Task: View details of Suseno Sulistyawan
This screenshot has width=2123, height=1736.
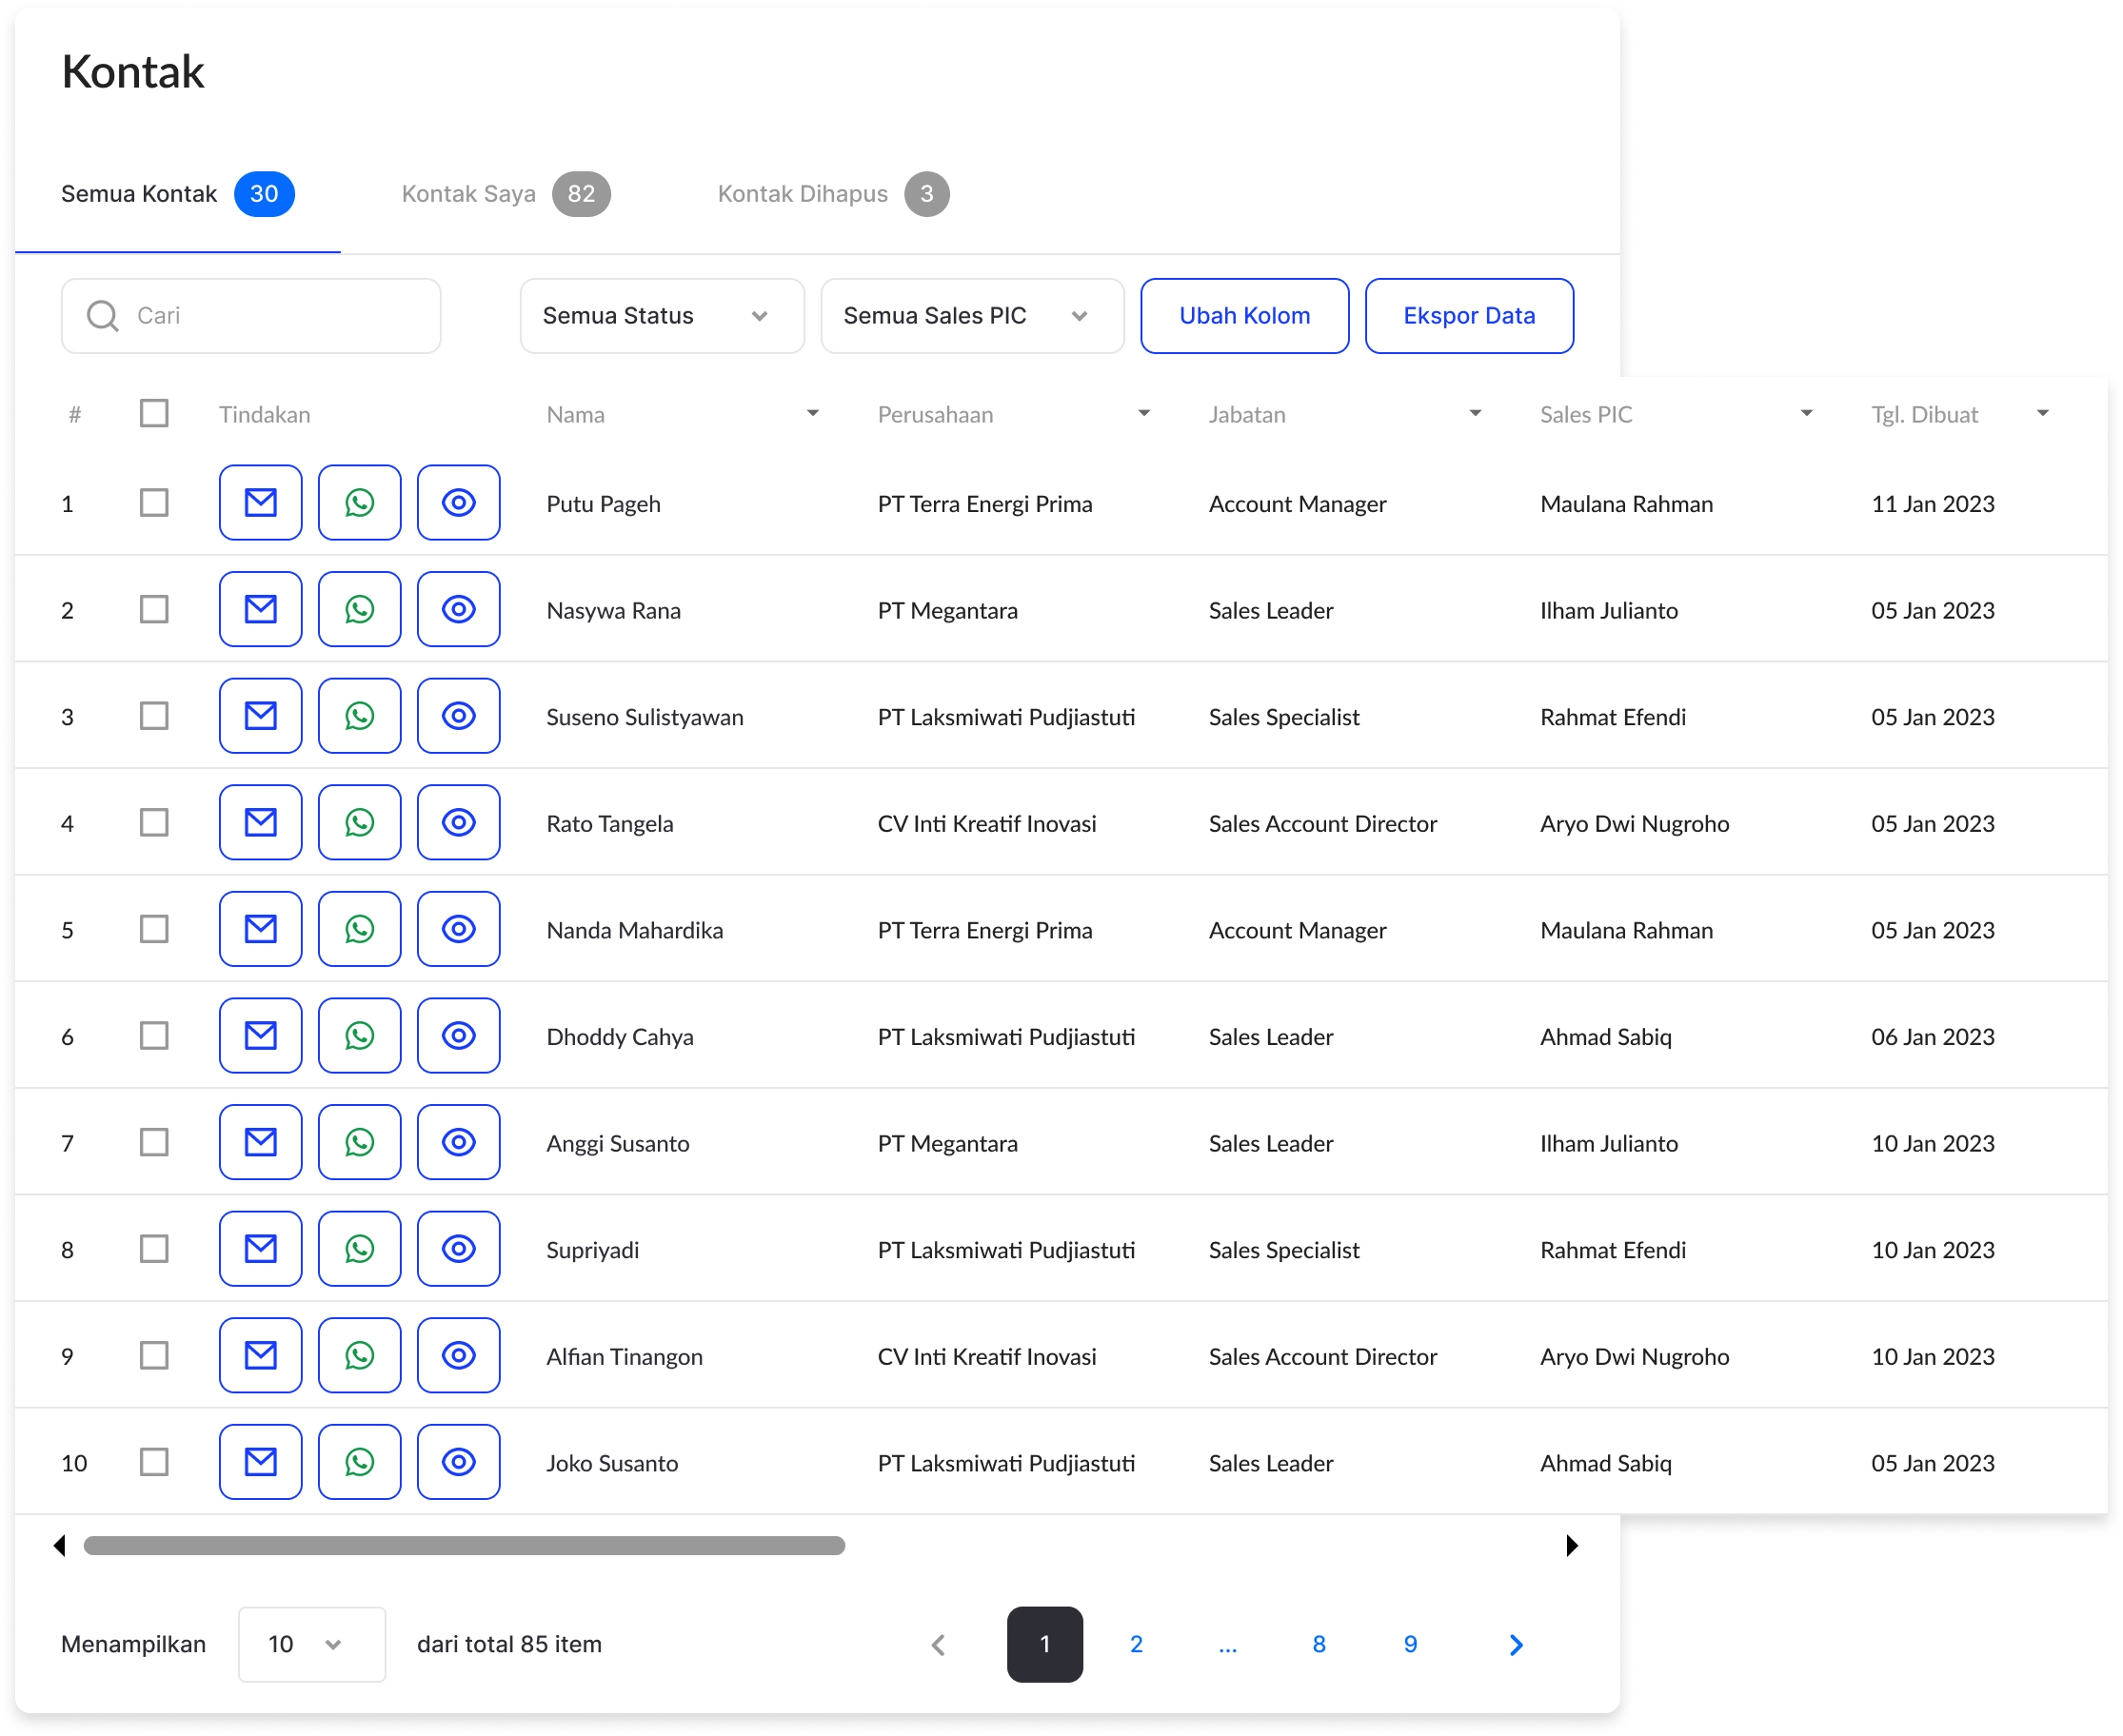Action: [x=458, y=716]
